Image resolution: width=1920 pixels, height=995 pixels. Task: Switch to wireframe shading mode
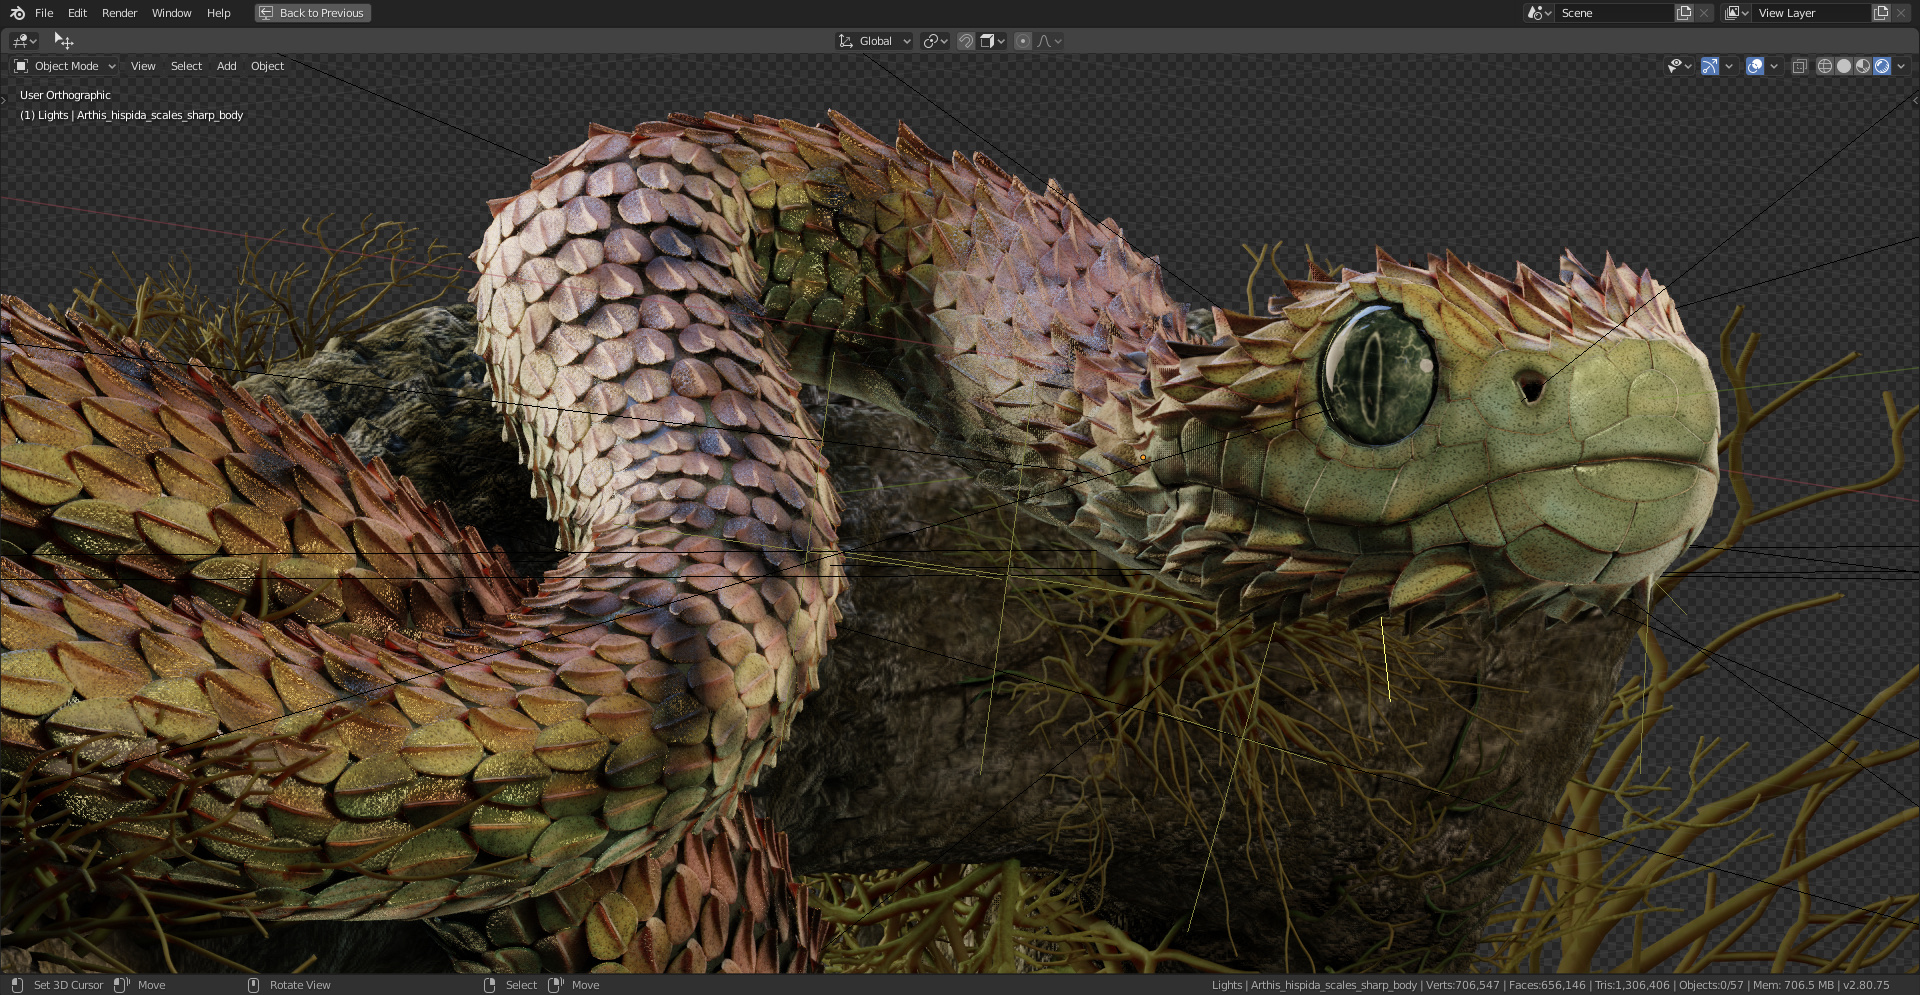tap(1825, 66)
